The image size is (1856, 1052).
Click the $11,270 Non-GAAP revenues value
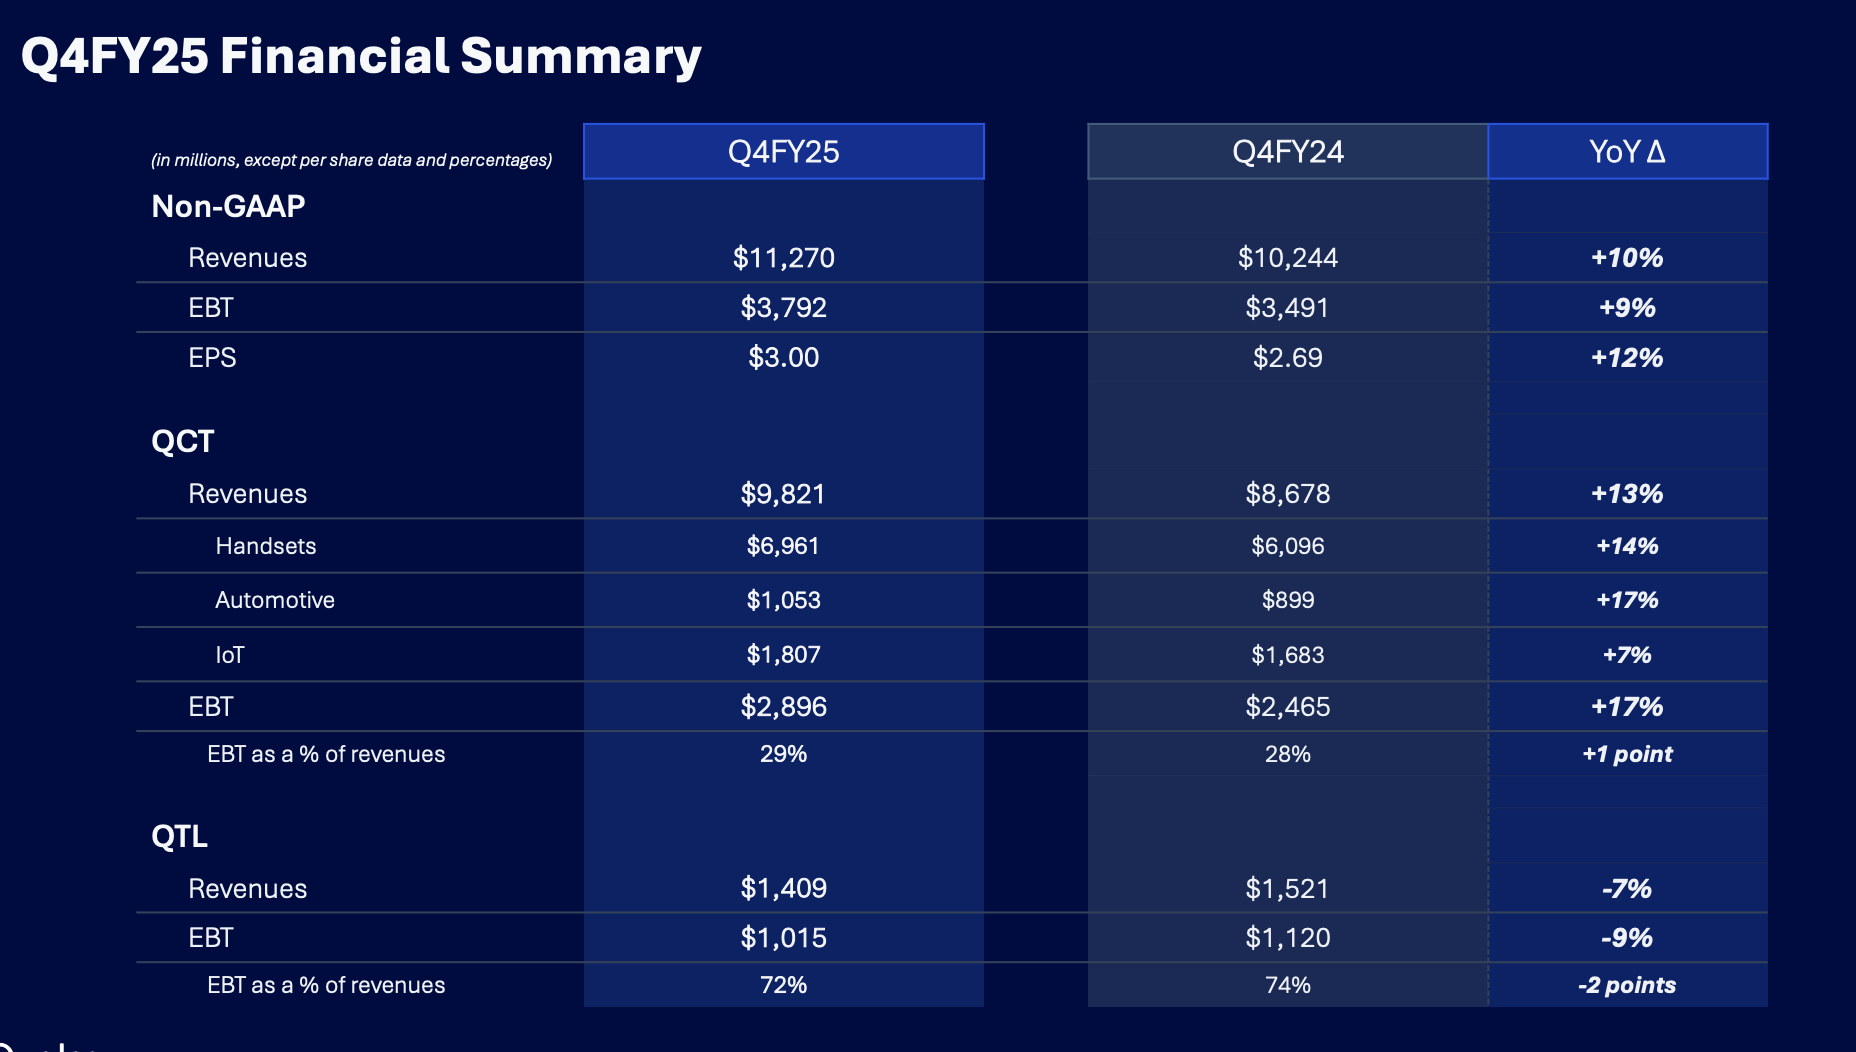[x=783, y=258]
